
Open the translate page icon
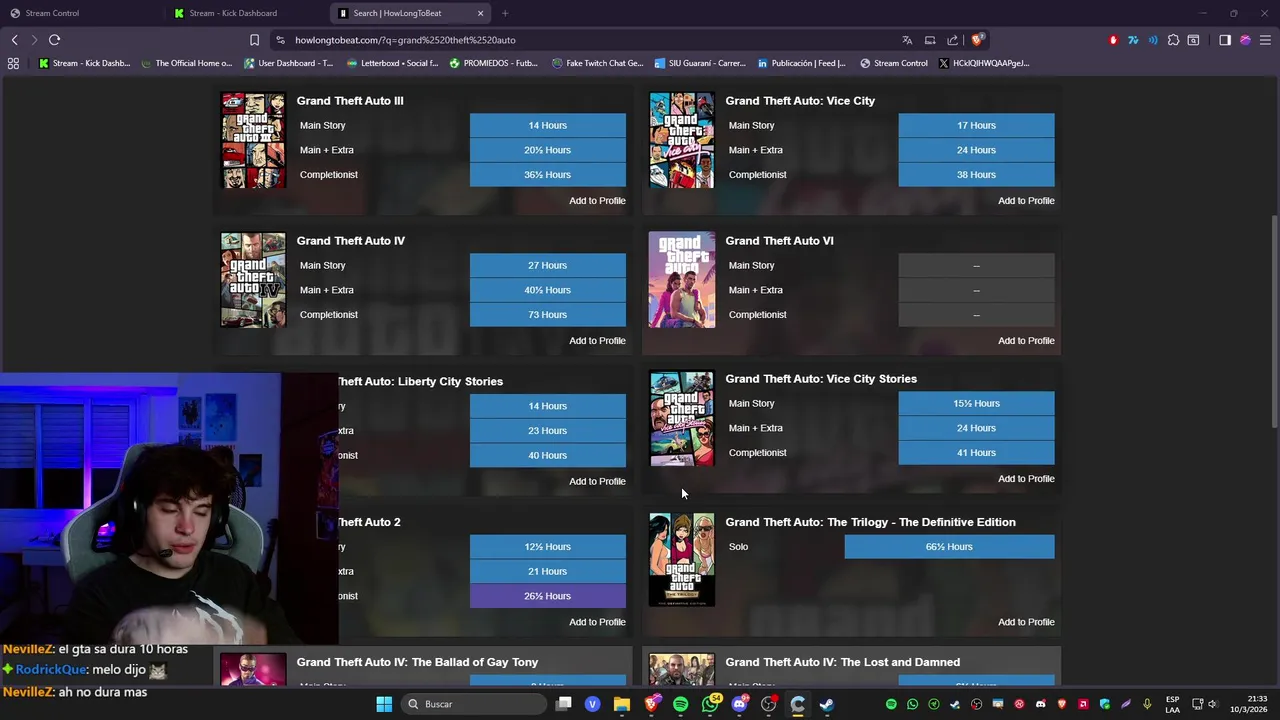(x=907, y=40)
